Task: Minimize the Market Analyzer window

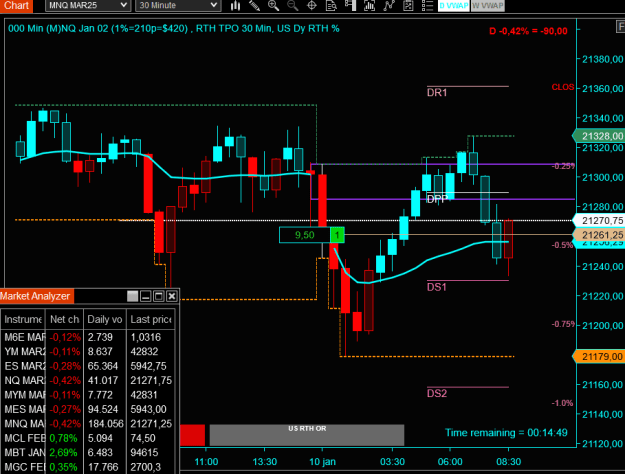Action: pos(145,296)
